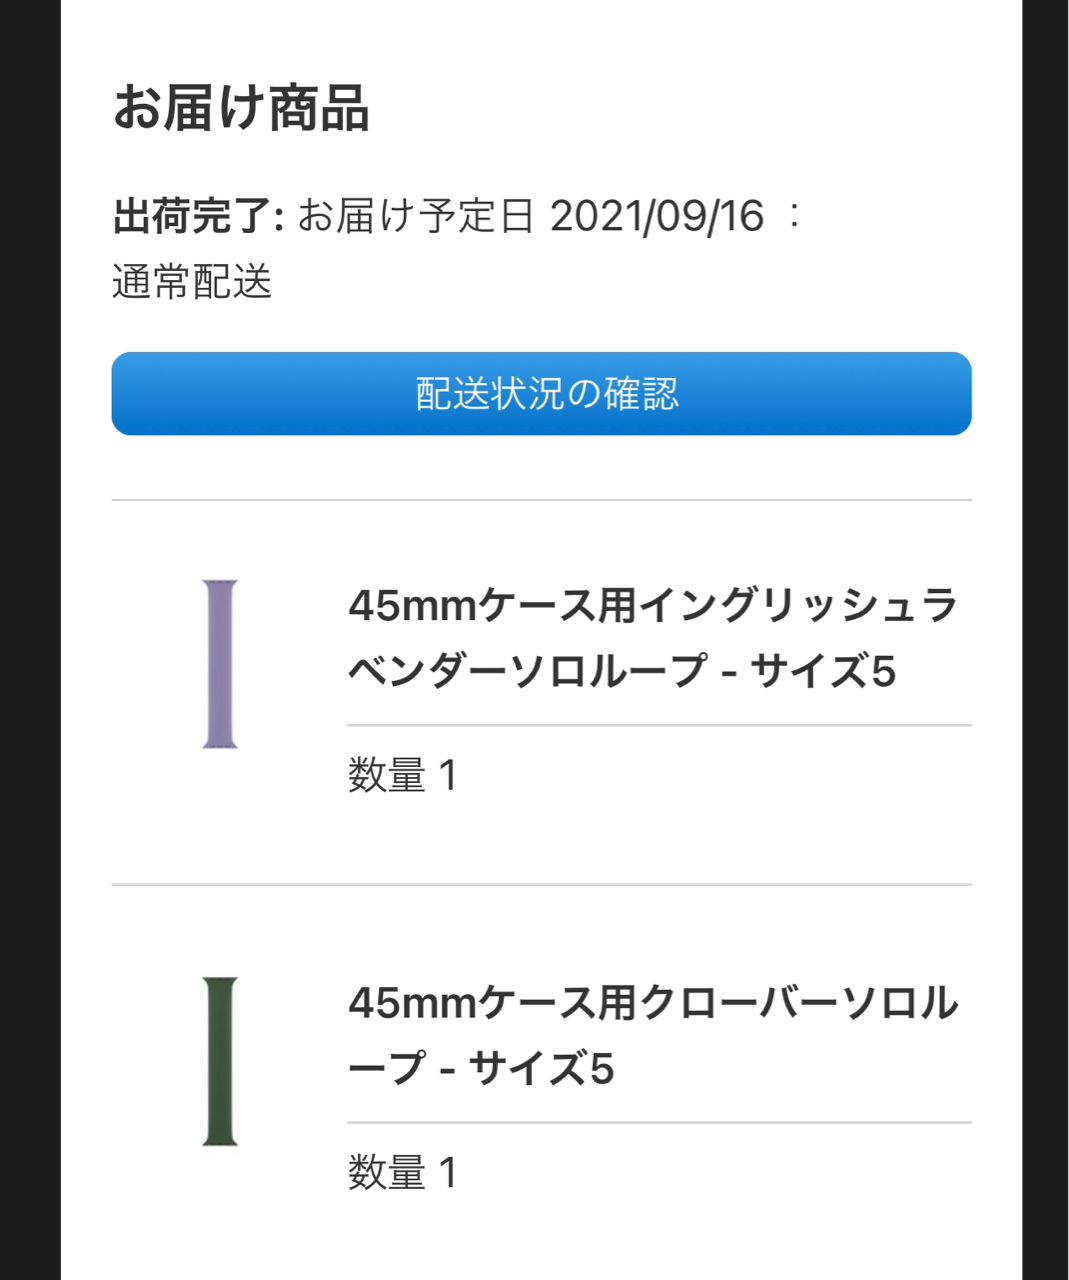
Task: Click the dark margin right of the page
Action: [x=1045, y=640]
